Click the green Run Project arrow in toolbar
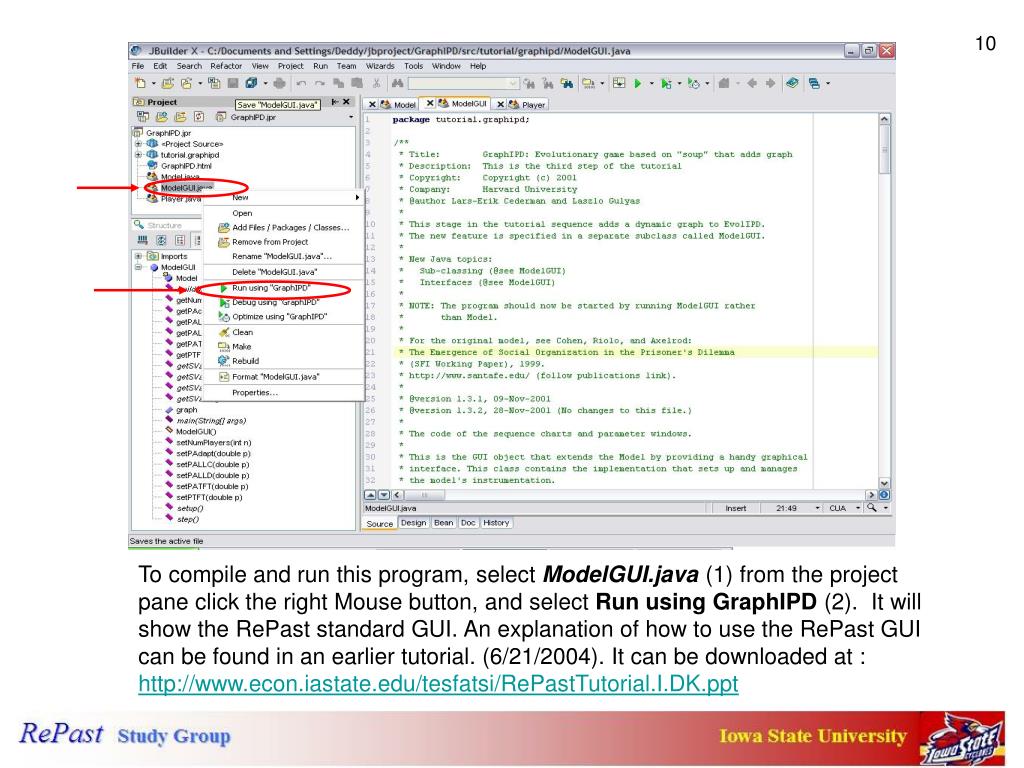Screen dimensions: 1024x768 [x=637, y=83]
